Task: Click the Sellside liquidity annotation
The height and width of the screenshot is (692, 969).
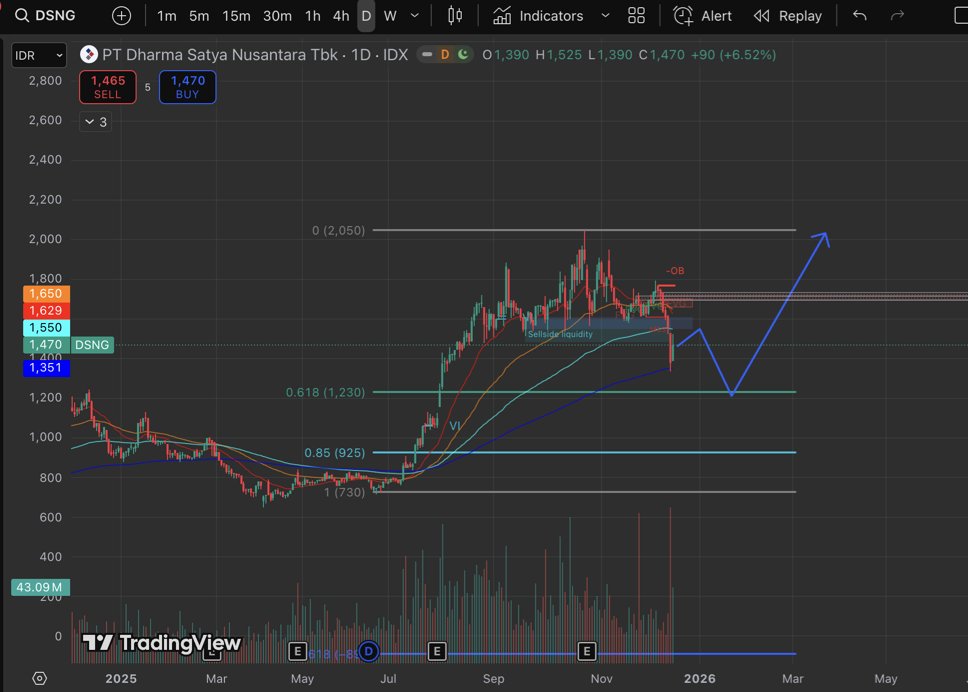Action: pos(560,334)
